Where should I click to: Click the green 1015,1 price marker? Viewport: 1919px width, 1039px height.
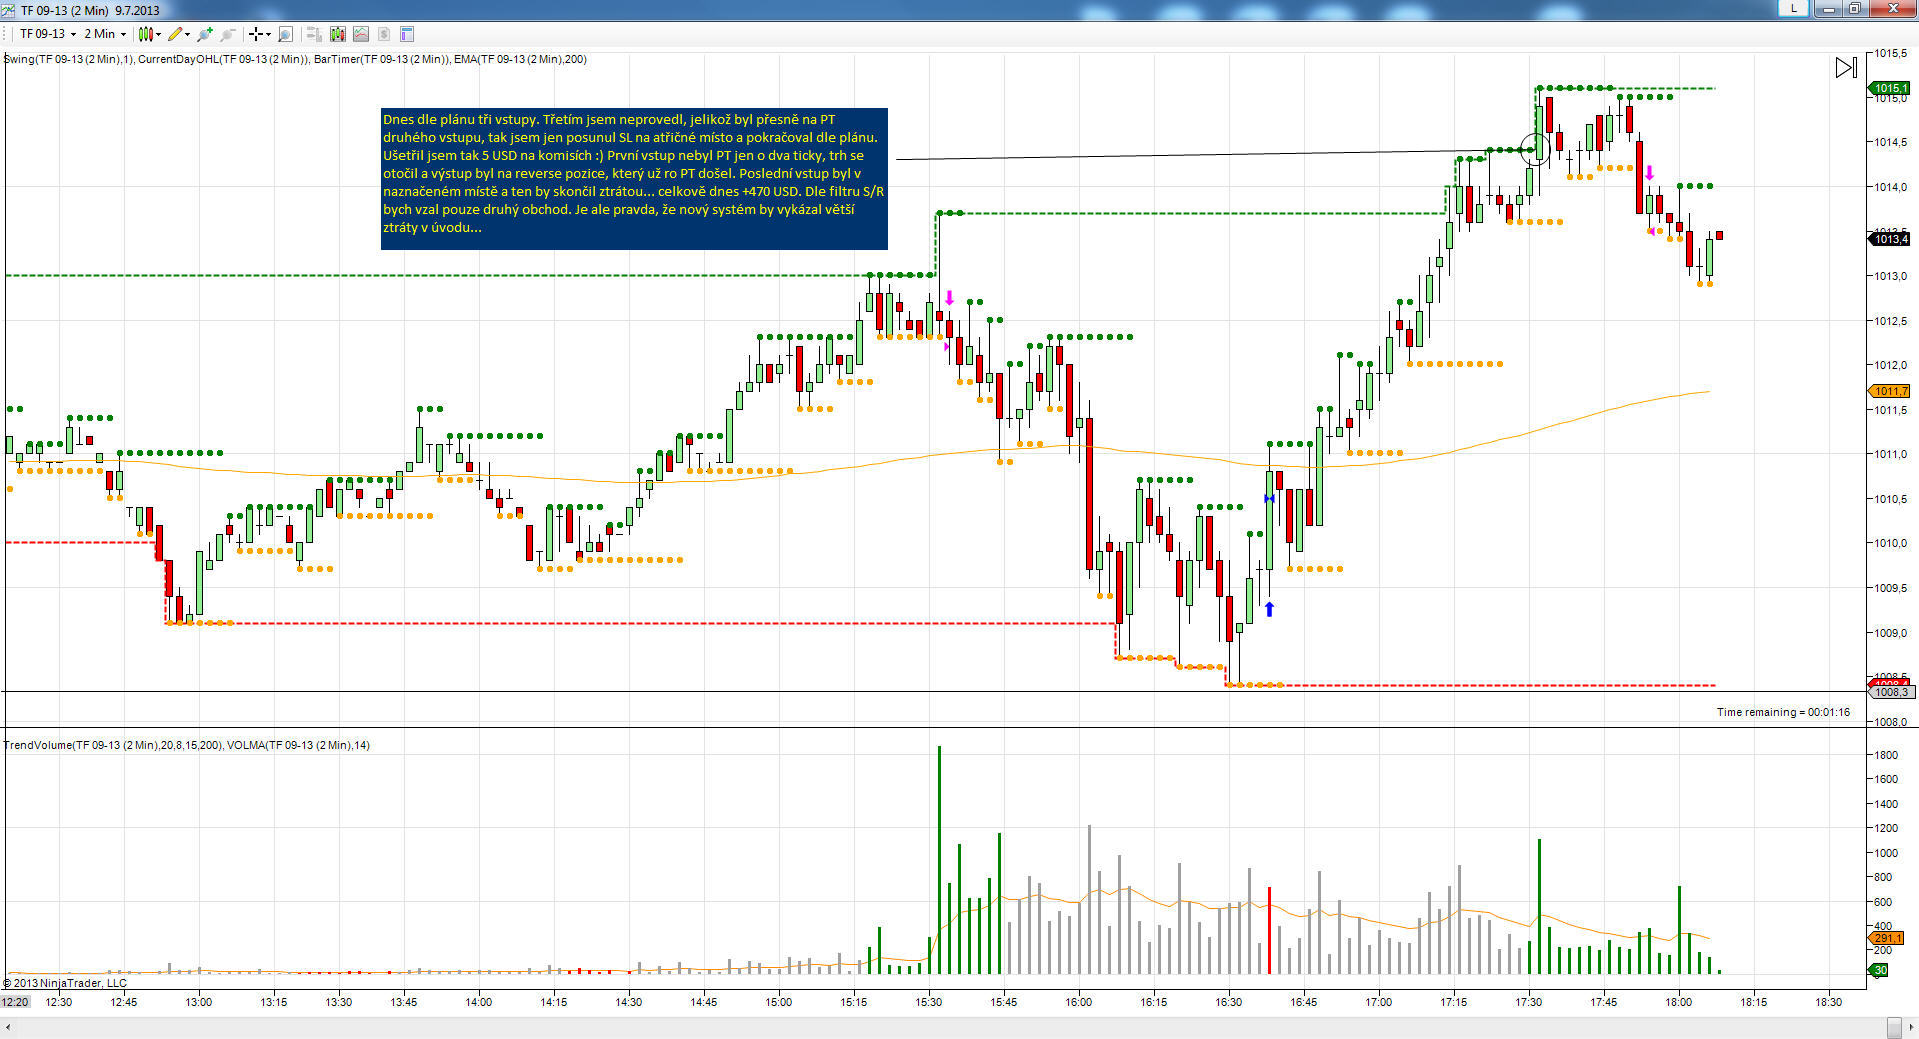coord(1890,88)
